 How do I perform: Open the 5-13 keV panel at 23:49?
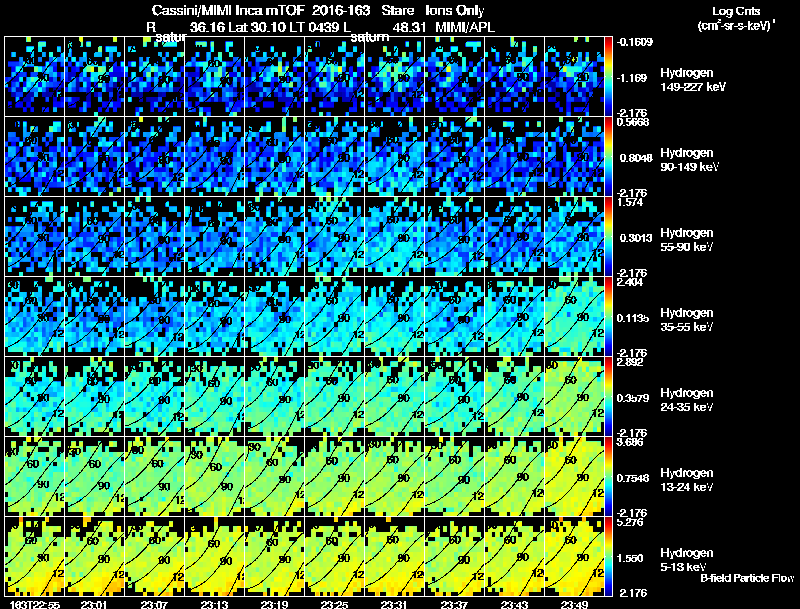[x=574, y=556]
